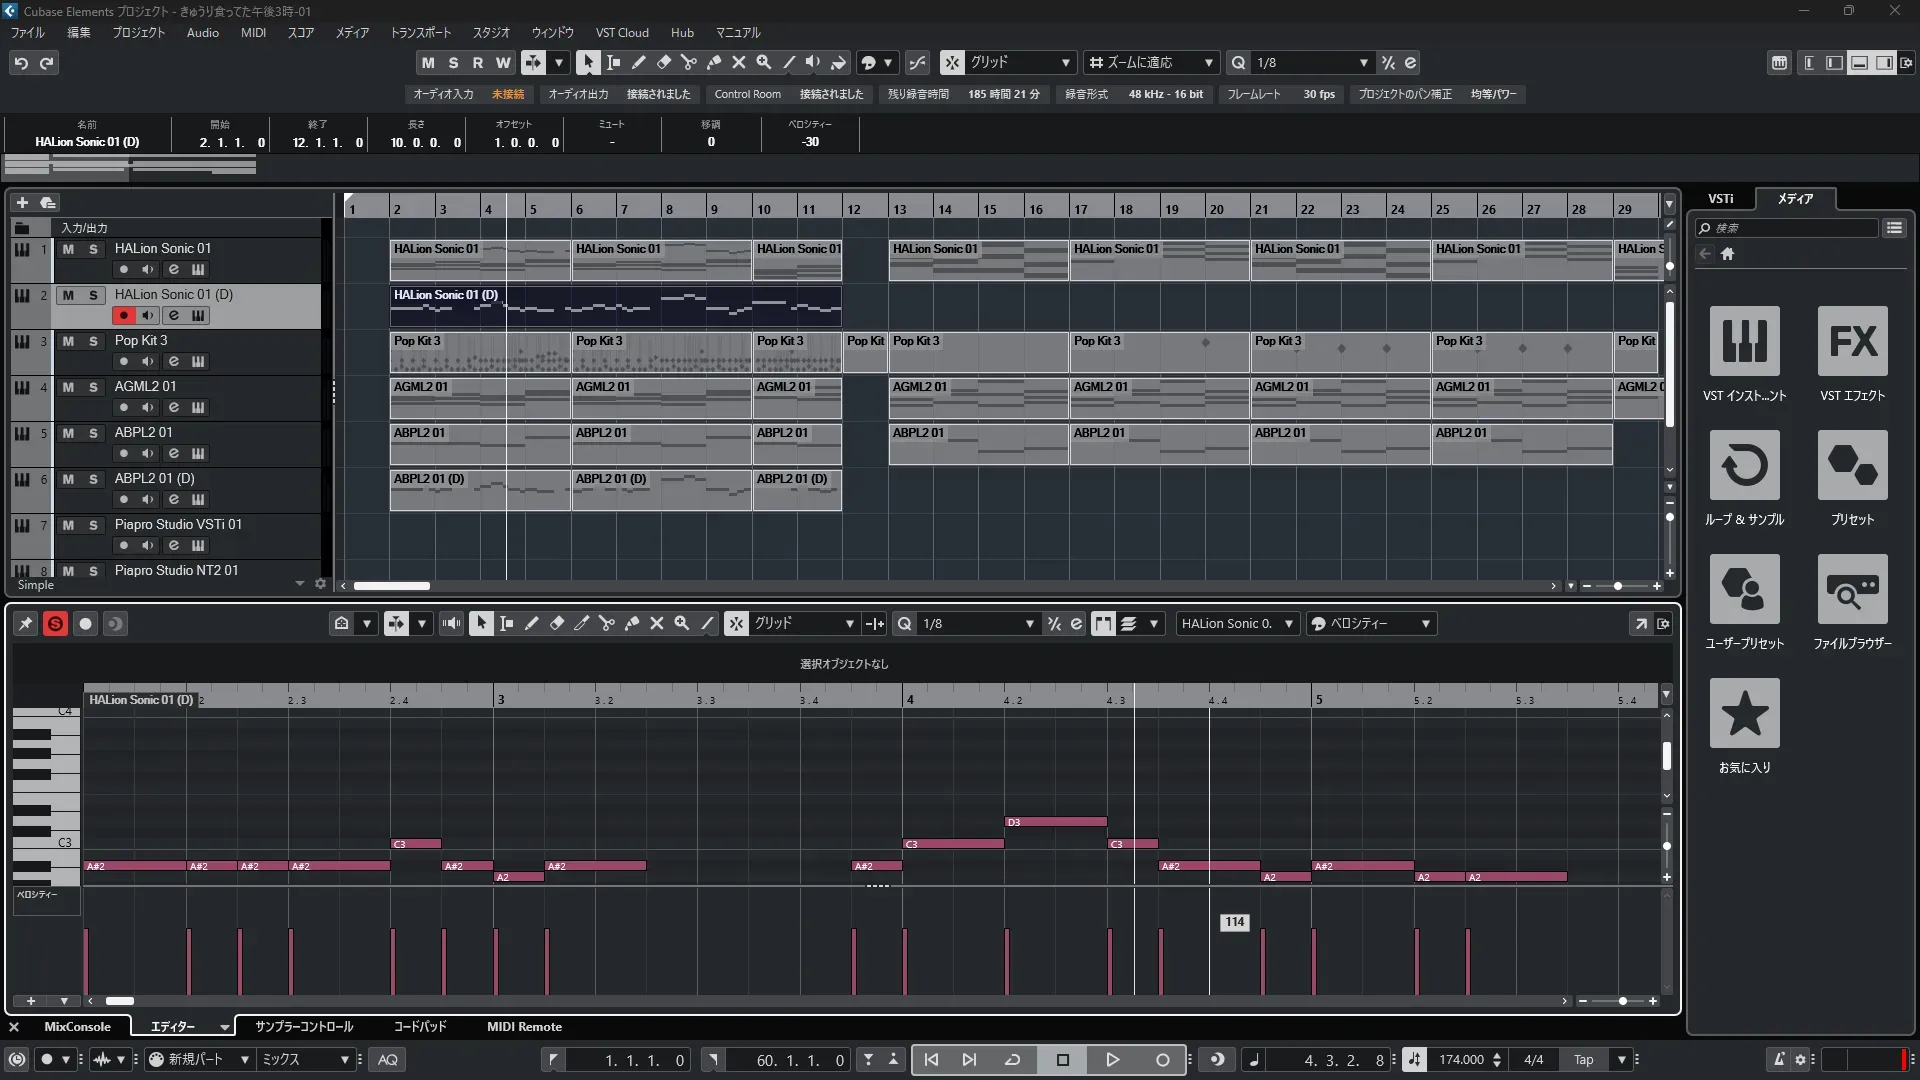Select the Eraser tool in top toolbar
Image resolution: width=1920 pixels, height=1080 pixels.
coord(663,62)
